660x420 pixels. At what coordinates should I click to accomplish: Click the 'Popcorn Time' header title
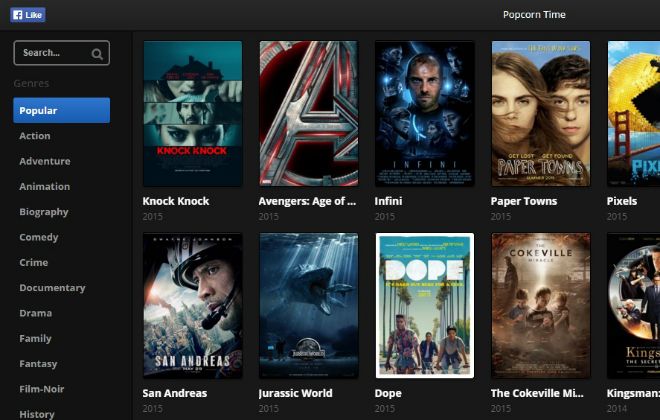(535, 15)
